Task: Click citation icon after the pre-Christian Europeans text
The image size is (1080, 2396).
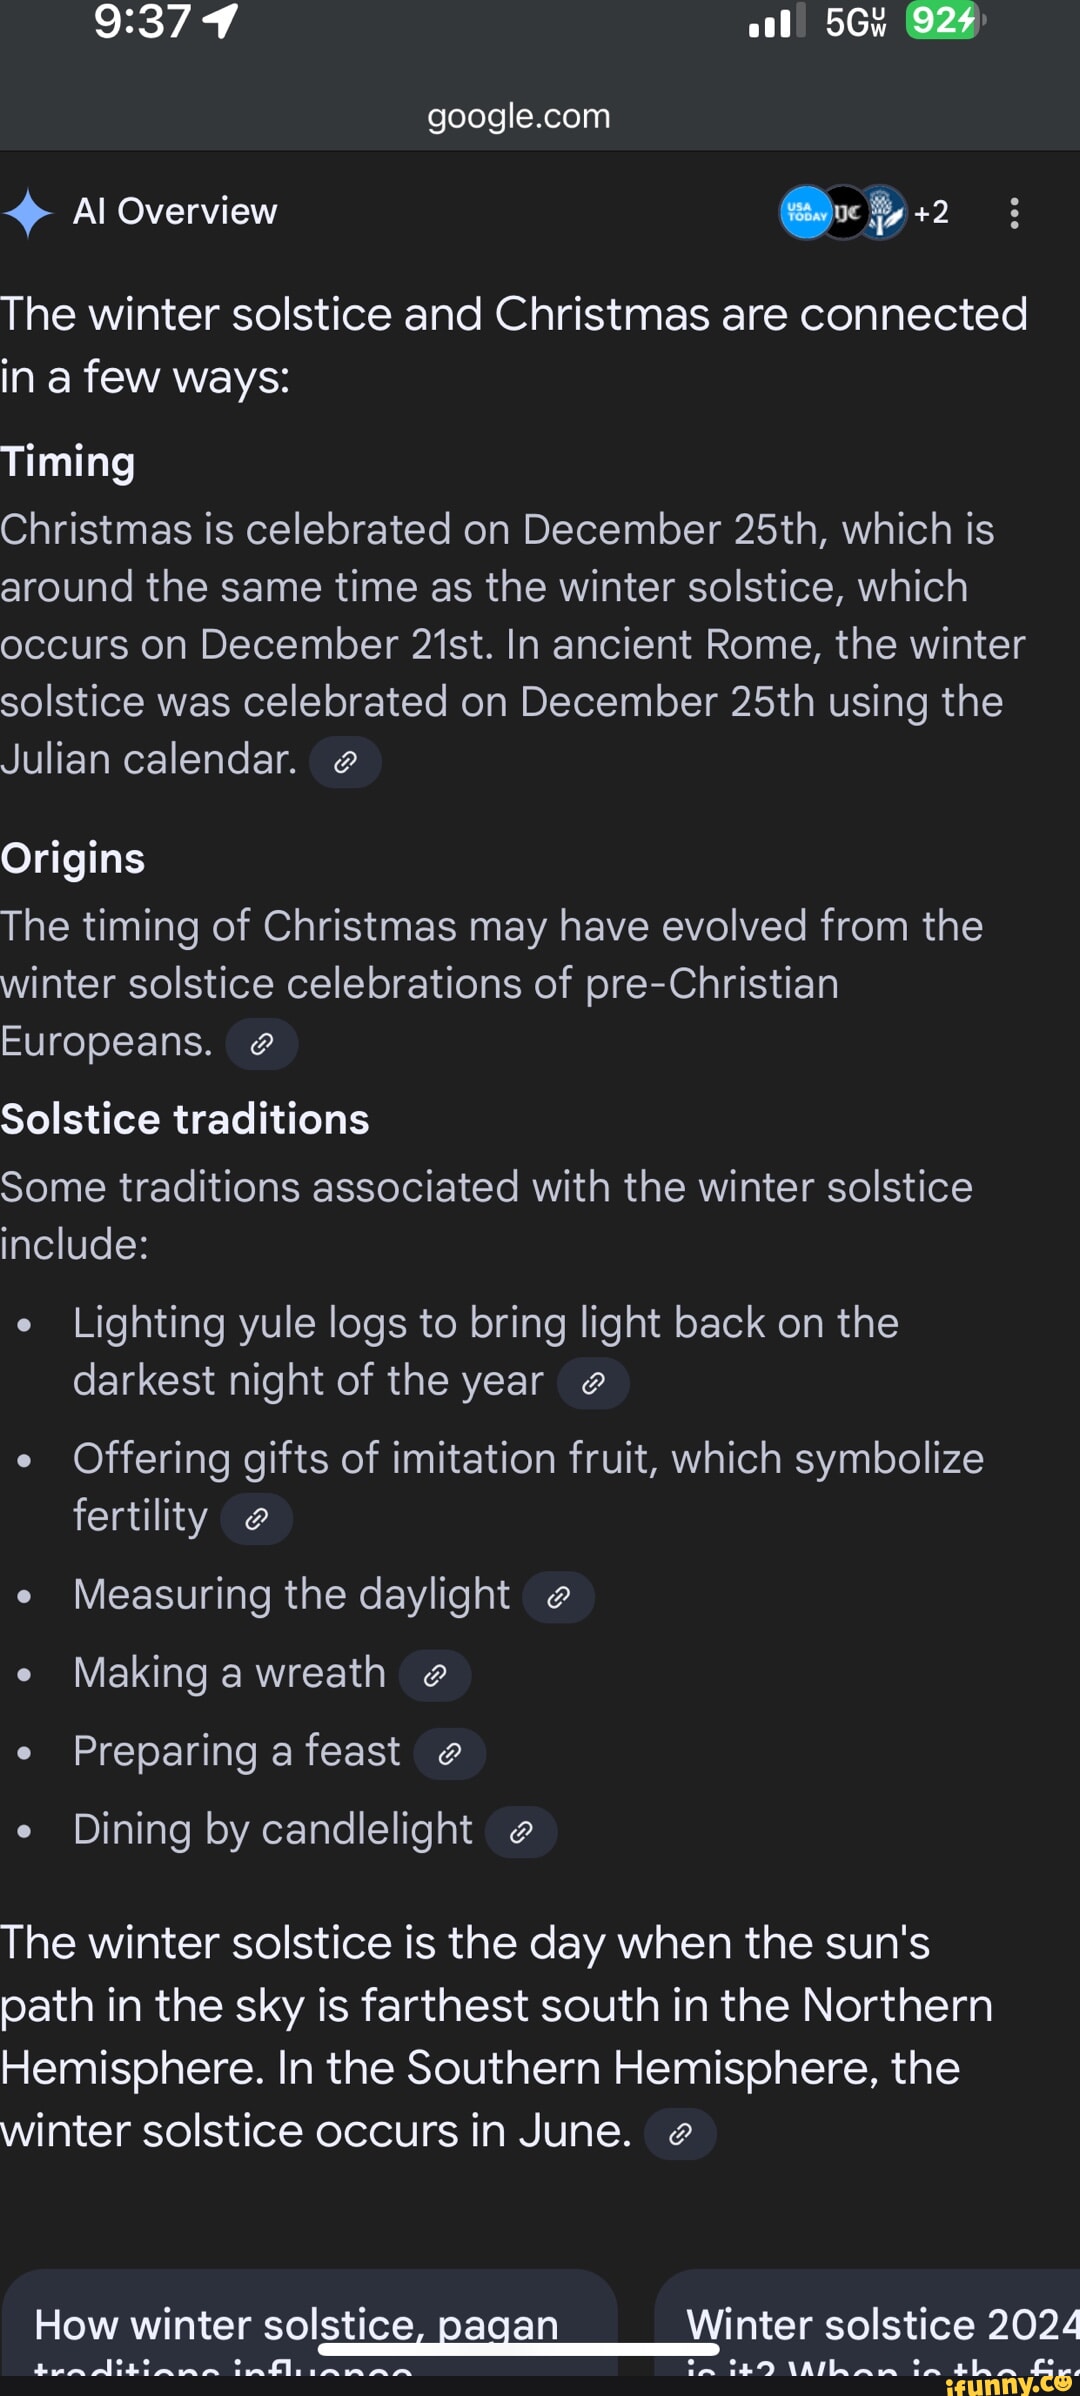Action: point(262,1043)
